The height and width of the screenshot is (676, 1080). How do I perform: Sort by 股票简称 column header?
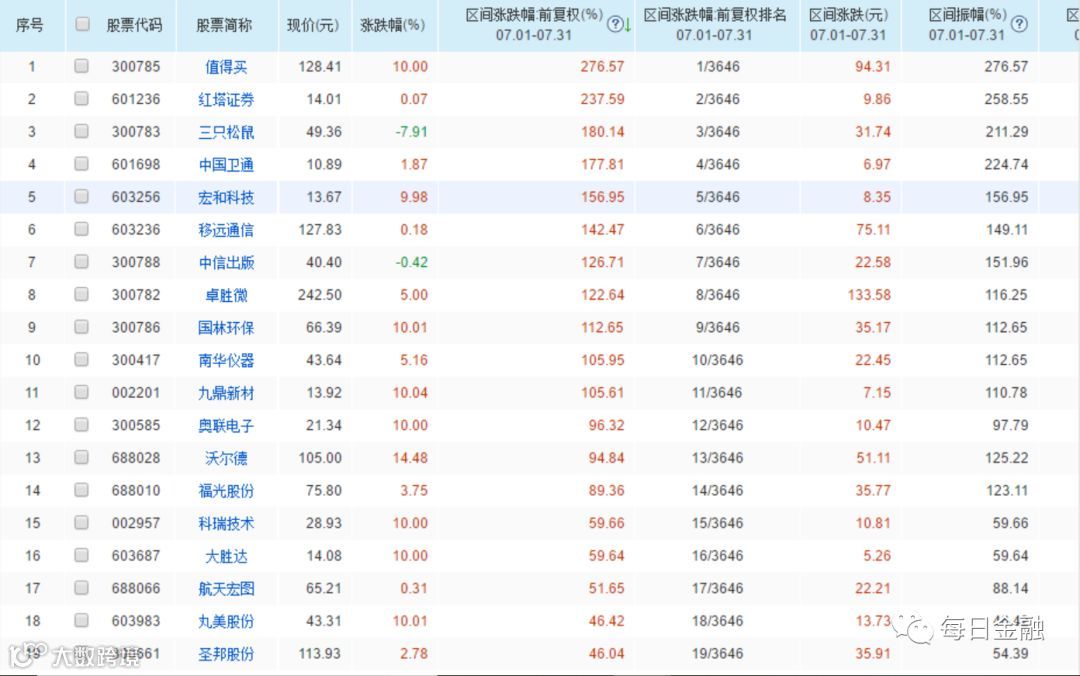tap(225, 25)
